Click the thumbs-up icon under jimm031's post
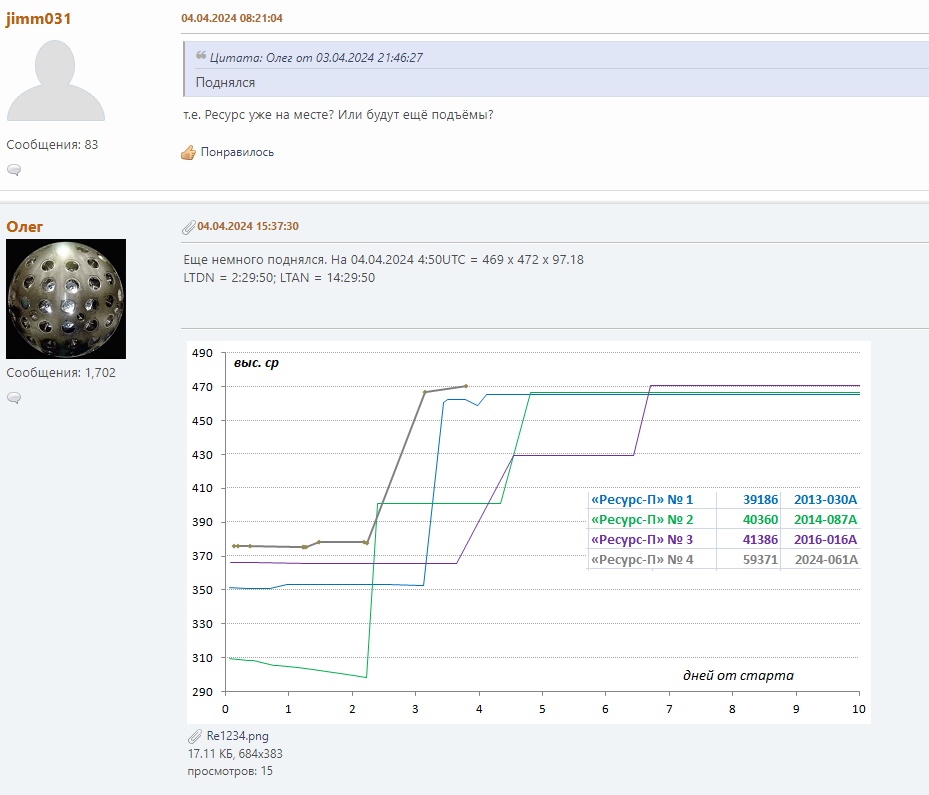The width and height of the screenshot is (929, 795). (188, 153)
